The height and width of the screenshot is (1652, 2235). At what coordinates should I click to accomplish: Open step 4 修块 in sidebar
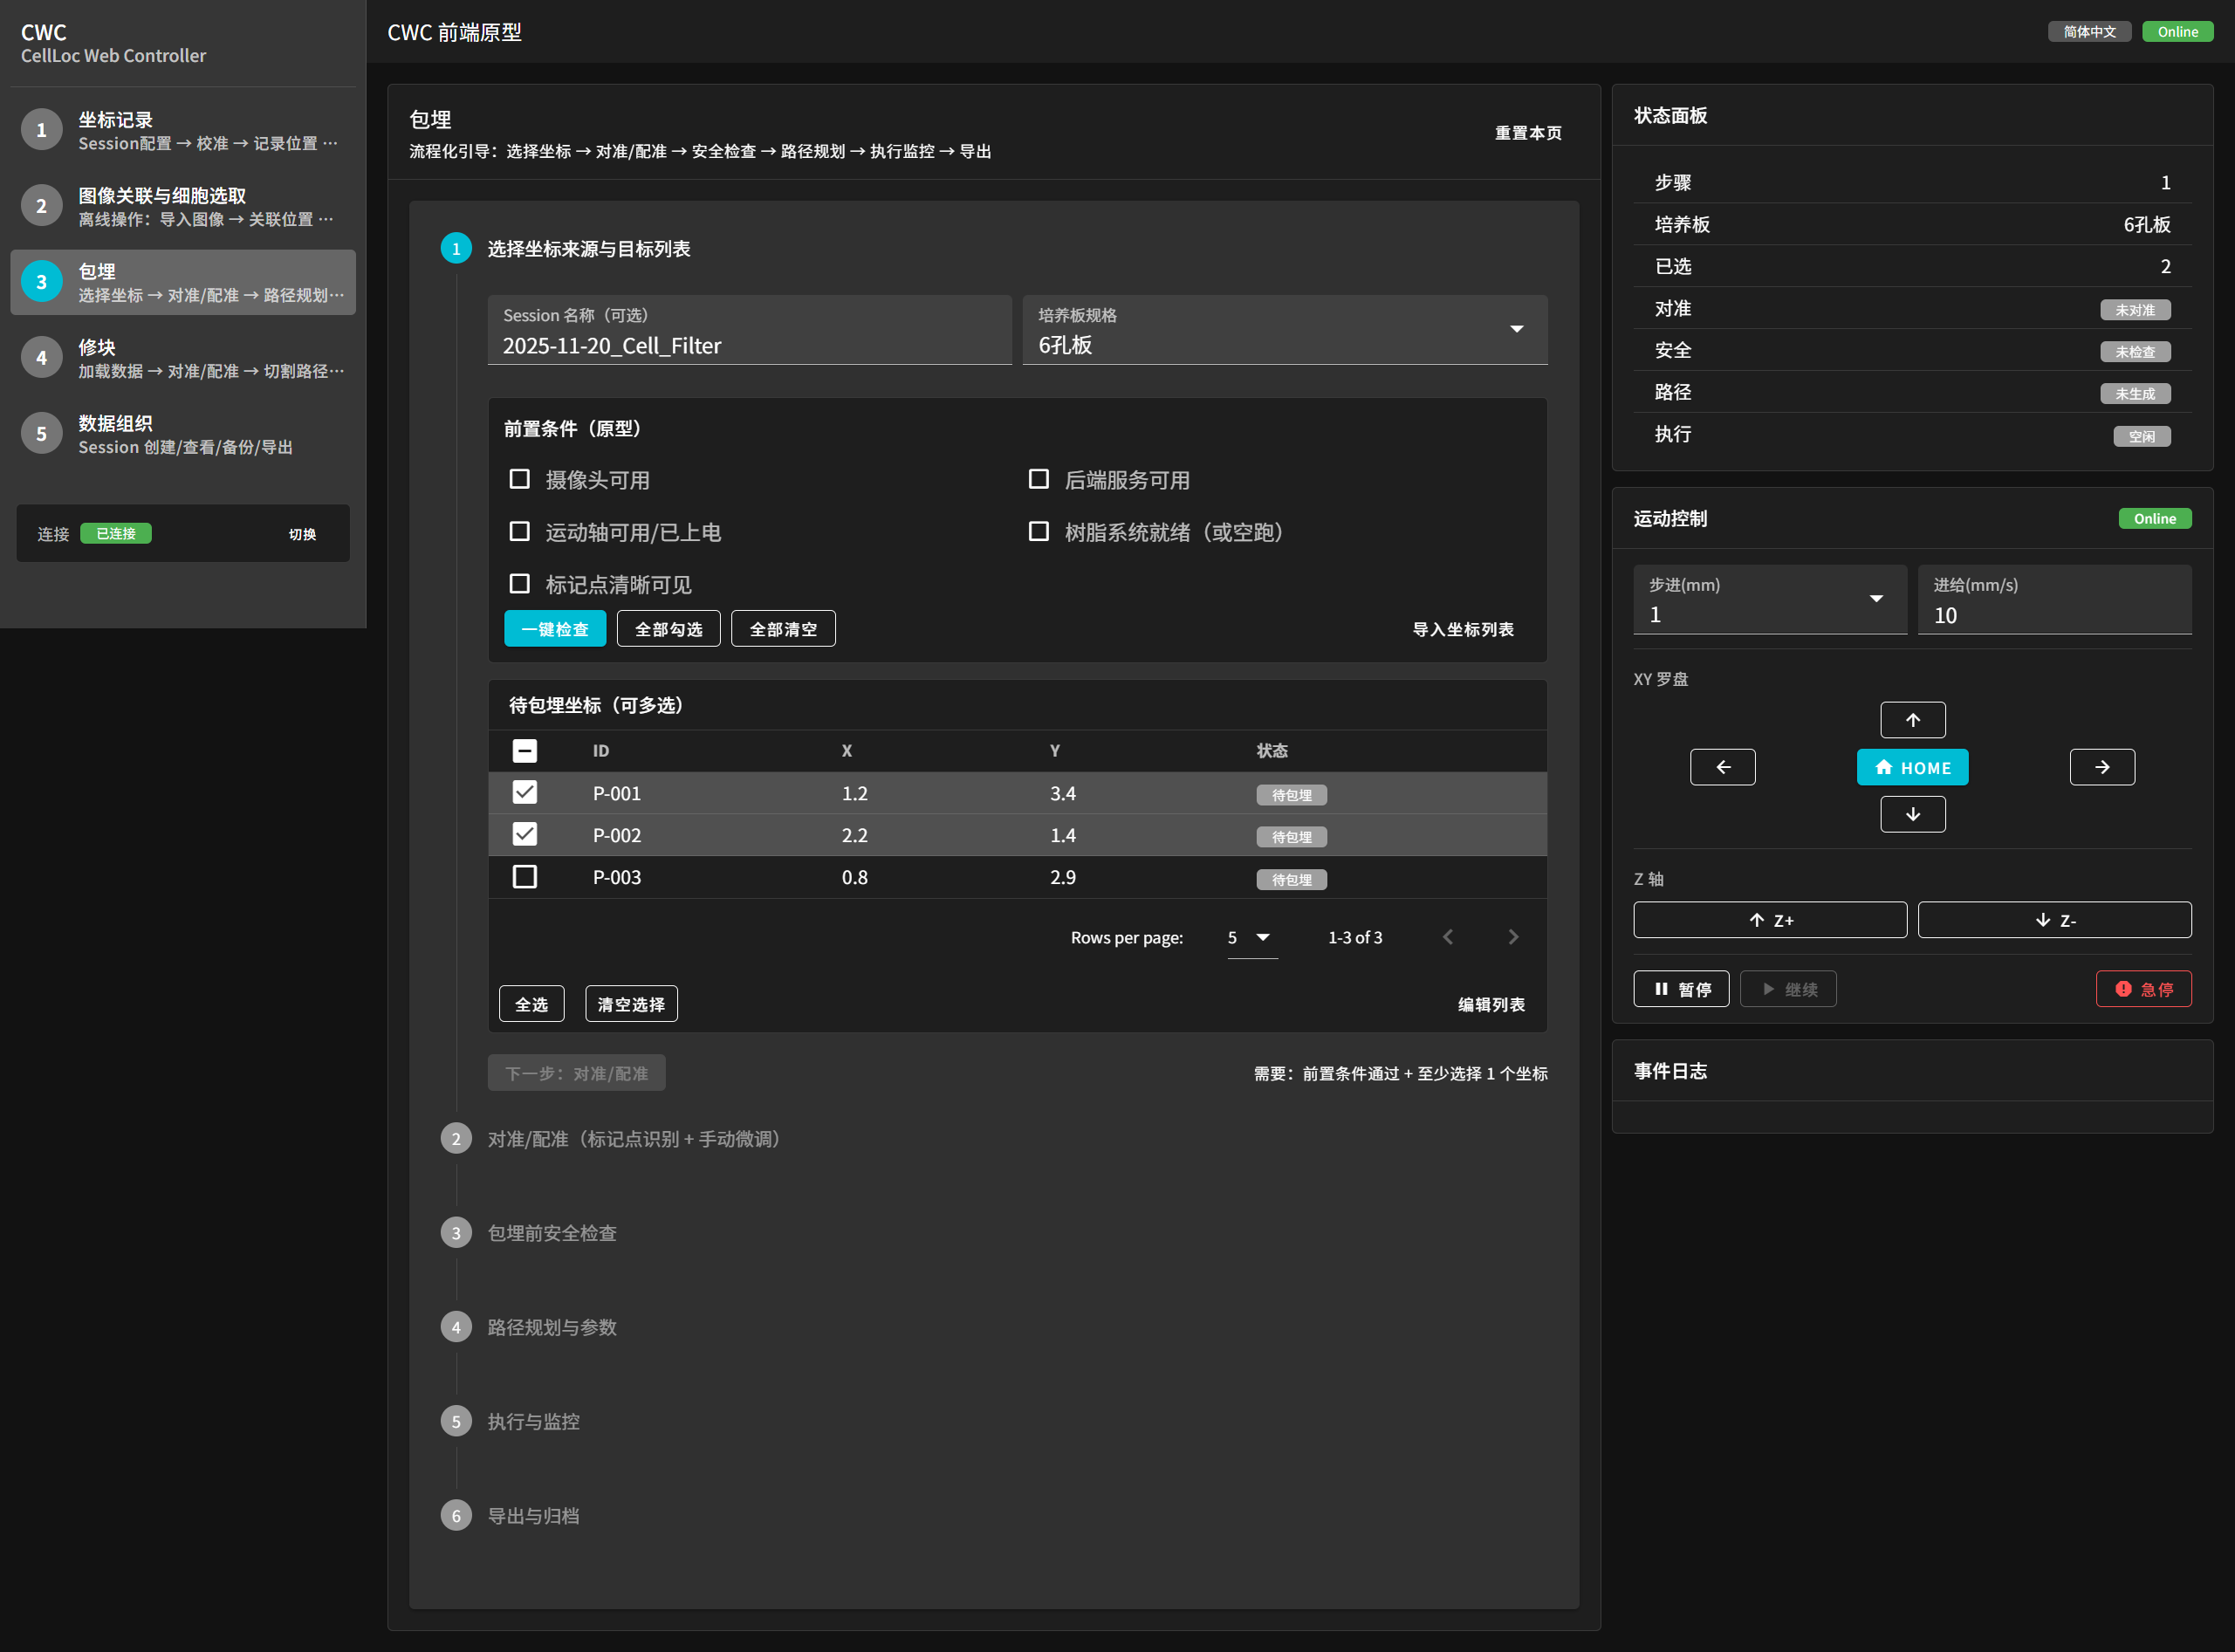point(183,358)
